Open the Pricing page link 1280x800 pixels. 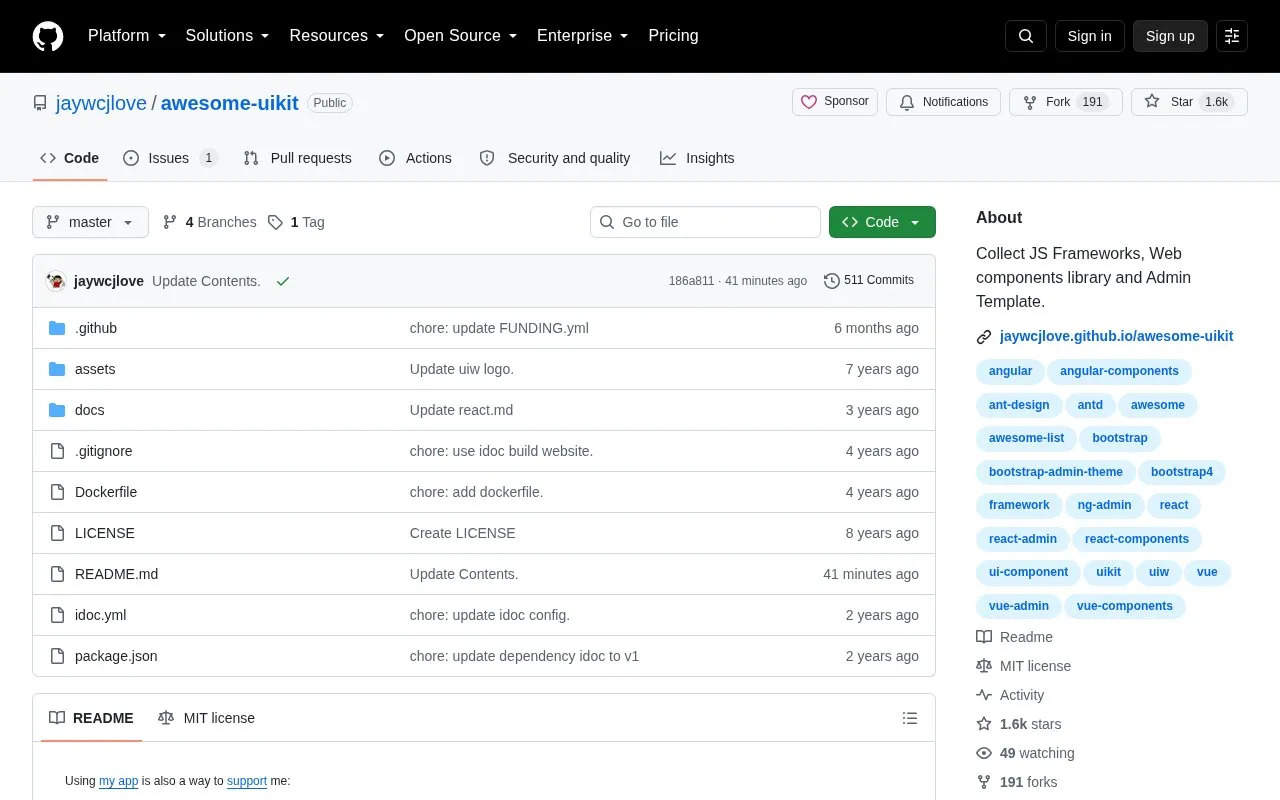[673, 36]
